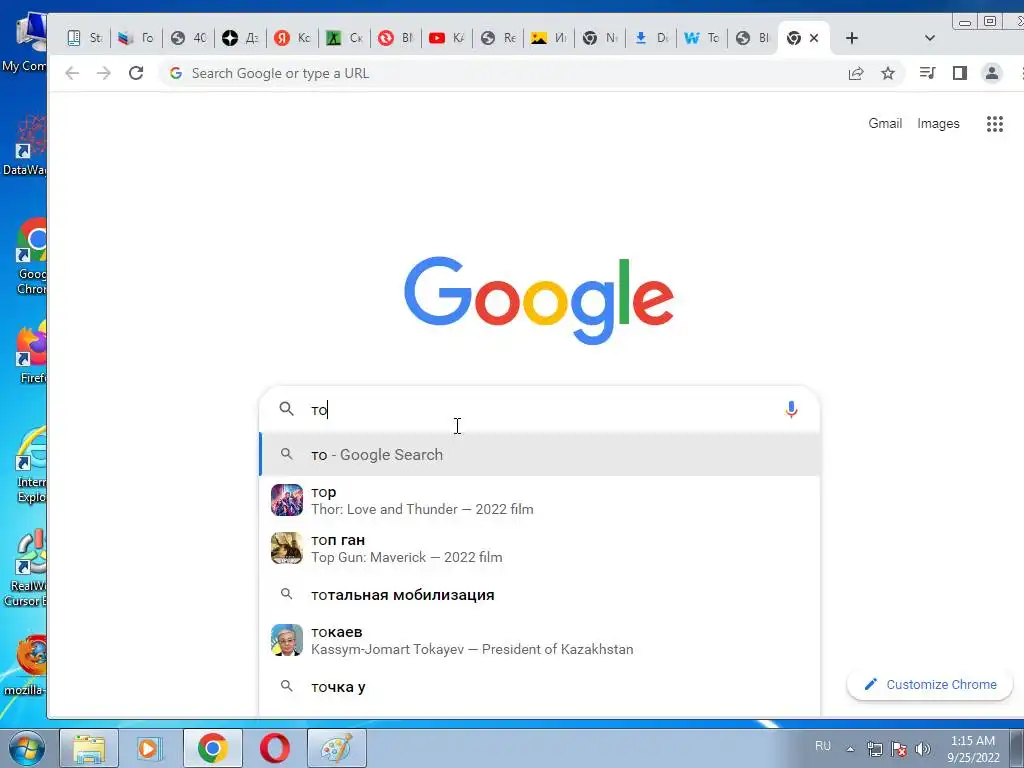Viewport: 1024px width, 768px height.
Task: Open Opera from the taskbar
Action: pyautogui.click(x=274, y=748)
